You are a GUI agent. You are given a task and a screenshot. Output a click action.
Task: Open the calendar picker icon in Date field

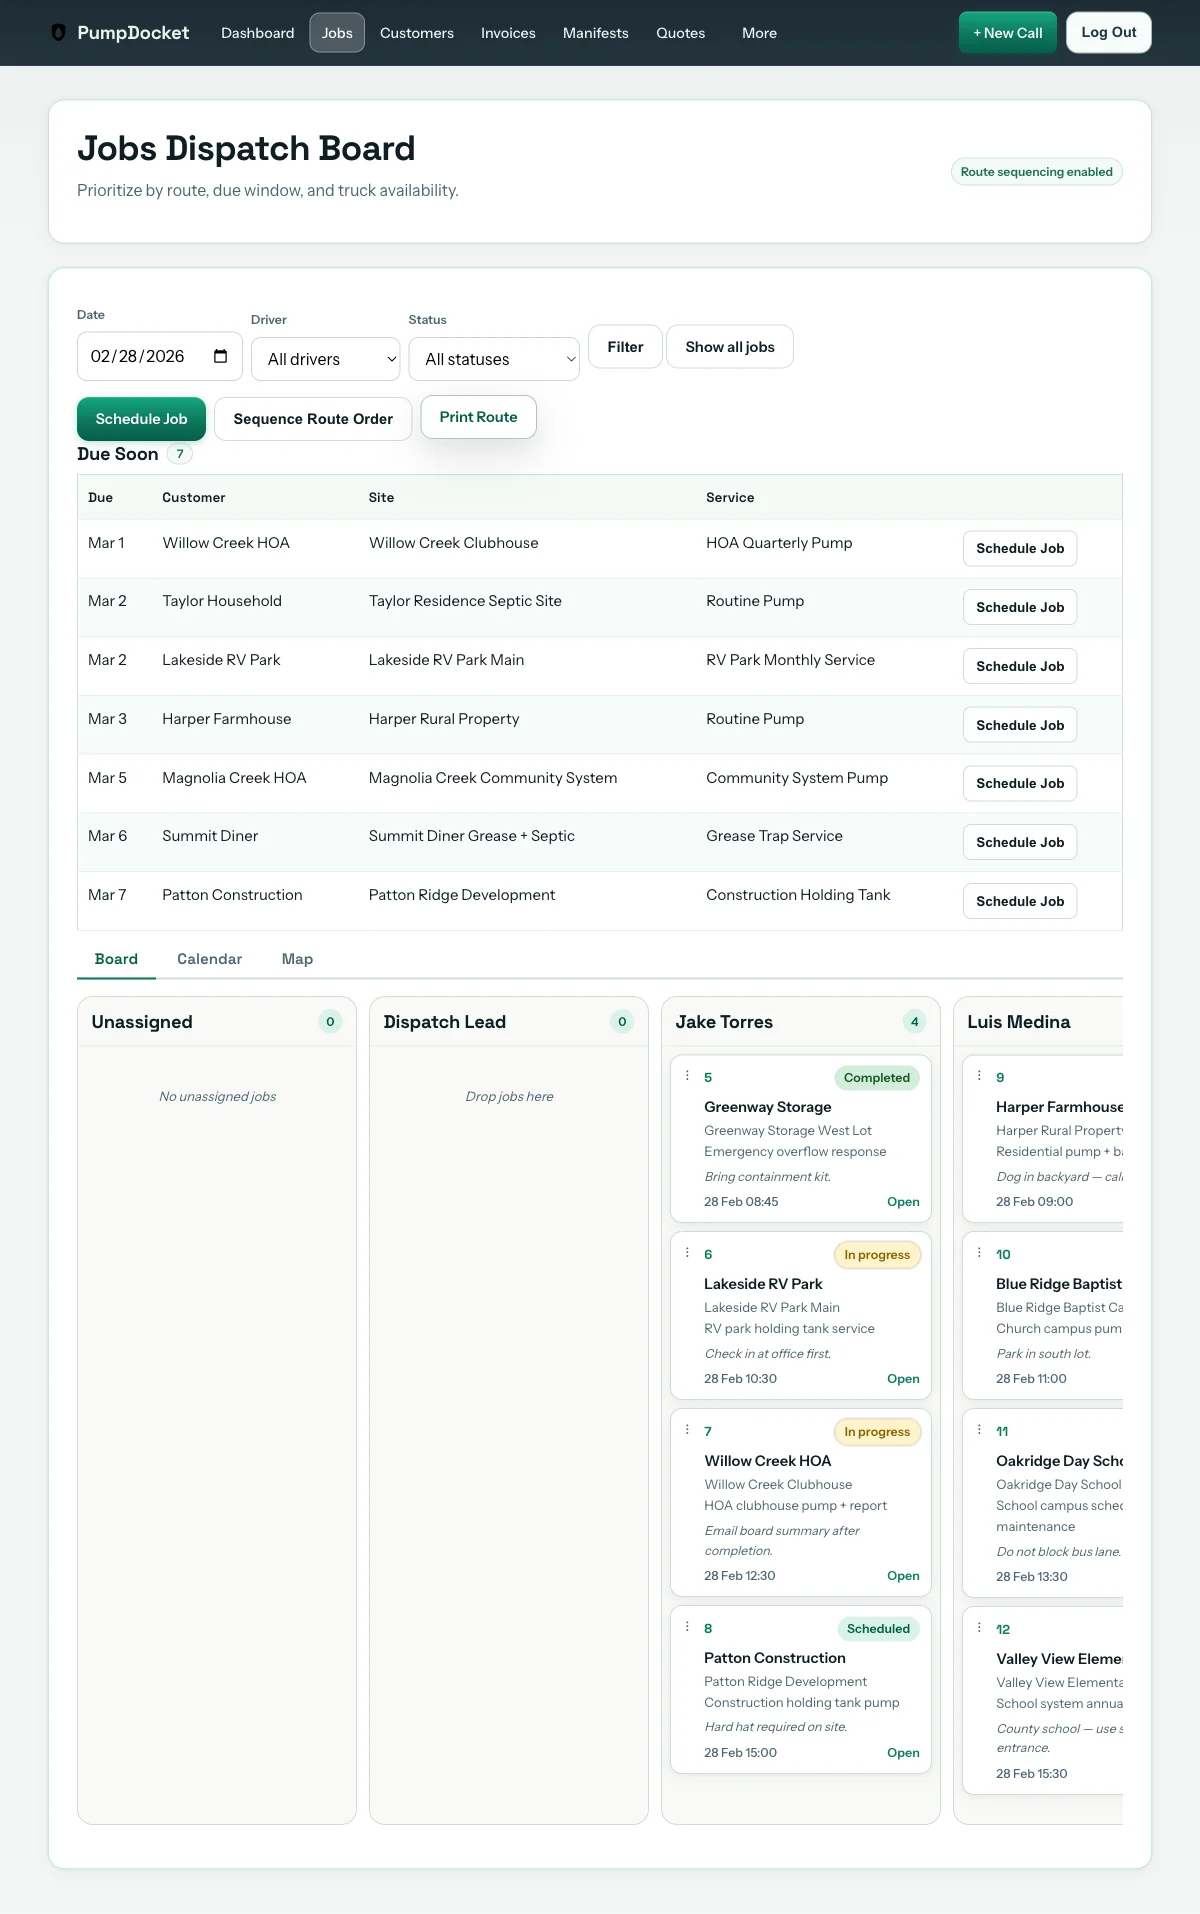coord(221,356)
